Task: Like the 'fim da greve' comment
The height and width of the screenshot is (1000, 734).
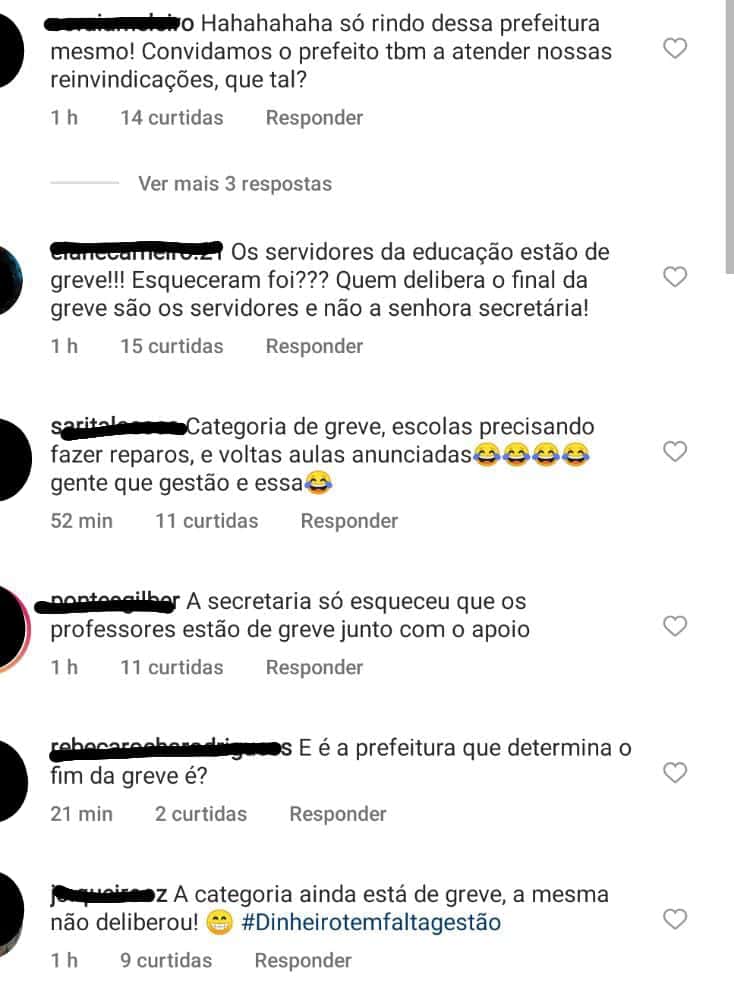Action: [x=675, y=772]
